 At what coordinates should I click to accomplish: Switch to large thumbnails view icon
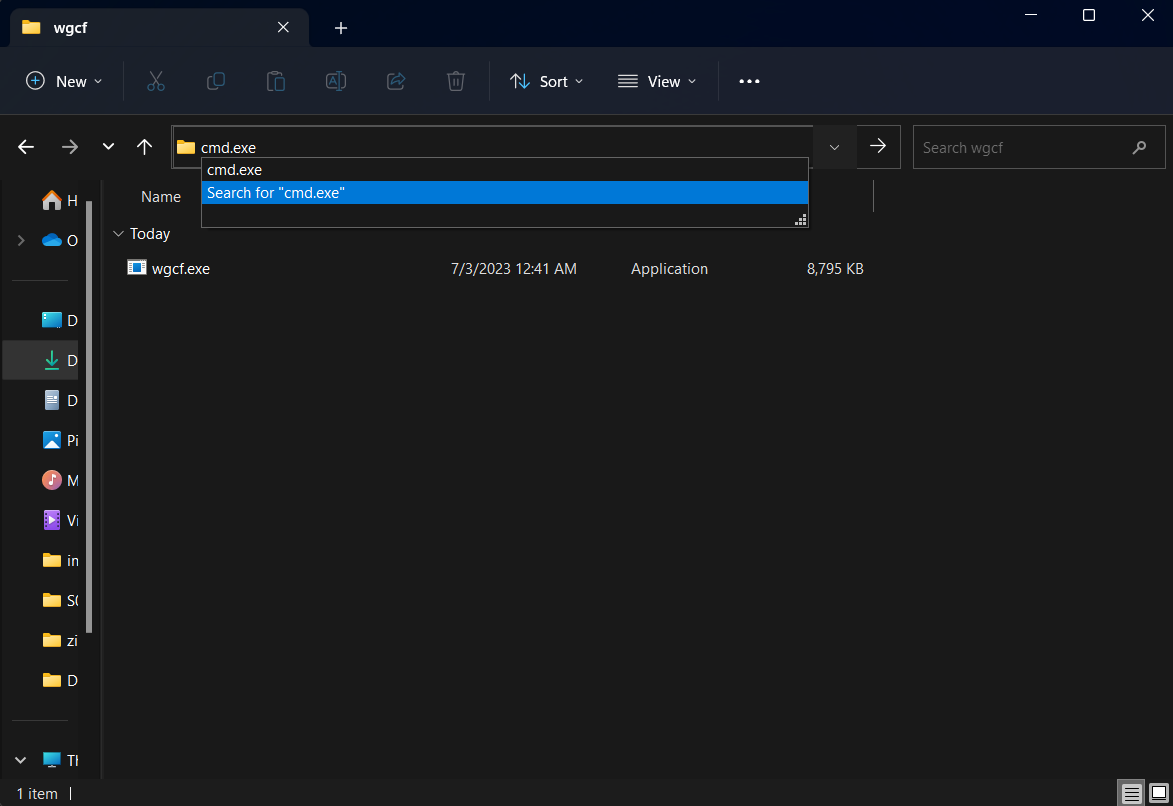[x=1158, y=794]
